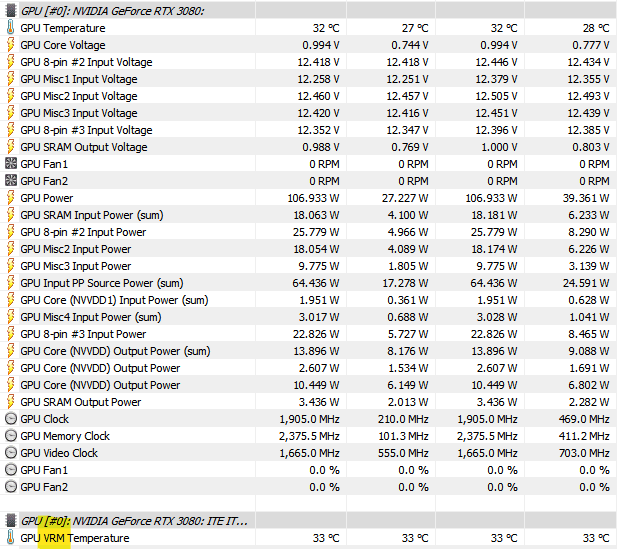Screen dimensions: 617x552
Task: Click the clock icon beside GPU Clock
Action: [11, 419]
